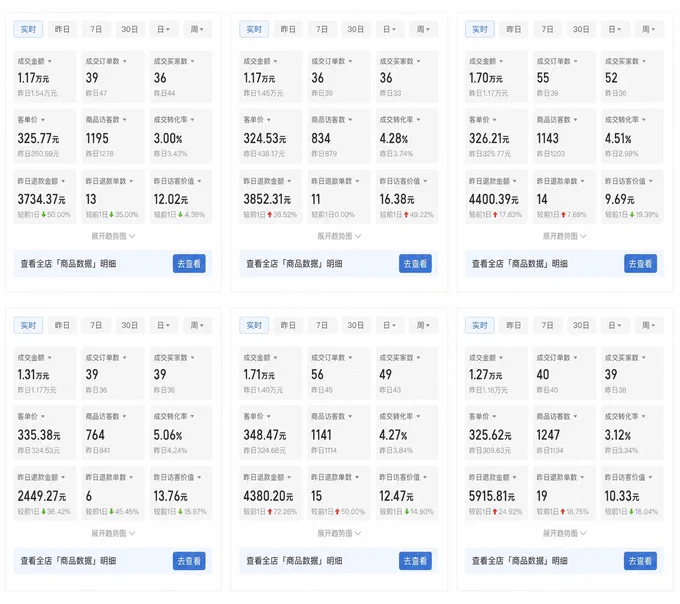Open the 周 dropdown above the 1.70万元 panel
The height and width of the screenshot is (604, 680).
pos(649,29)
